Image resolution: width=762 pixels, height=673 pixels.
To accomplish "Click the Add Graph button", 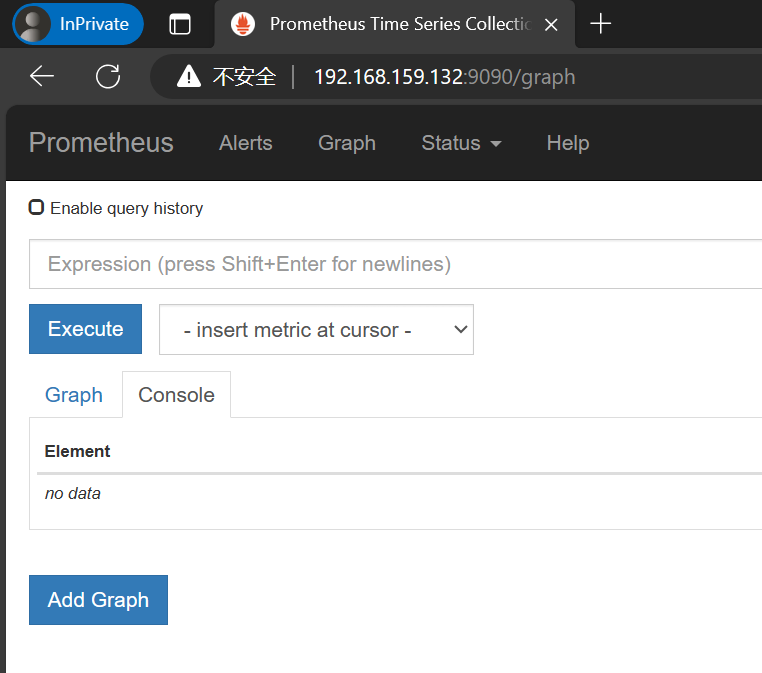I will 98,600.
